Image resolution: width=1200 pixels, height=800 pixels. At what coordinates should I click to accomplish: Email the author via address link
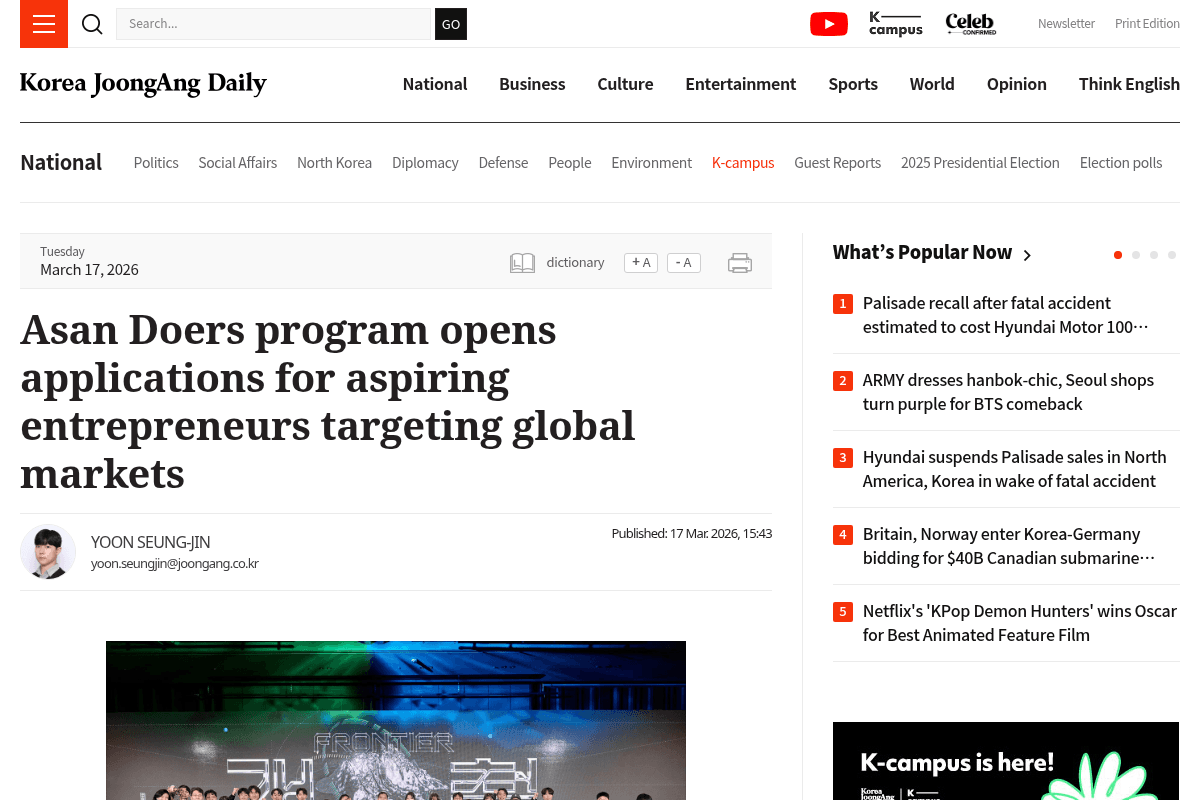(175, 563)
